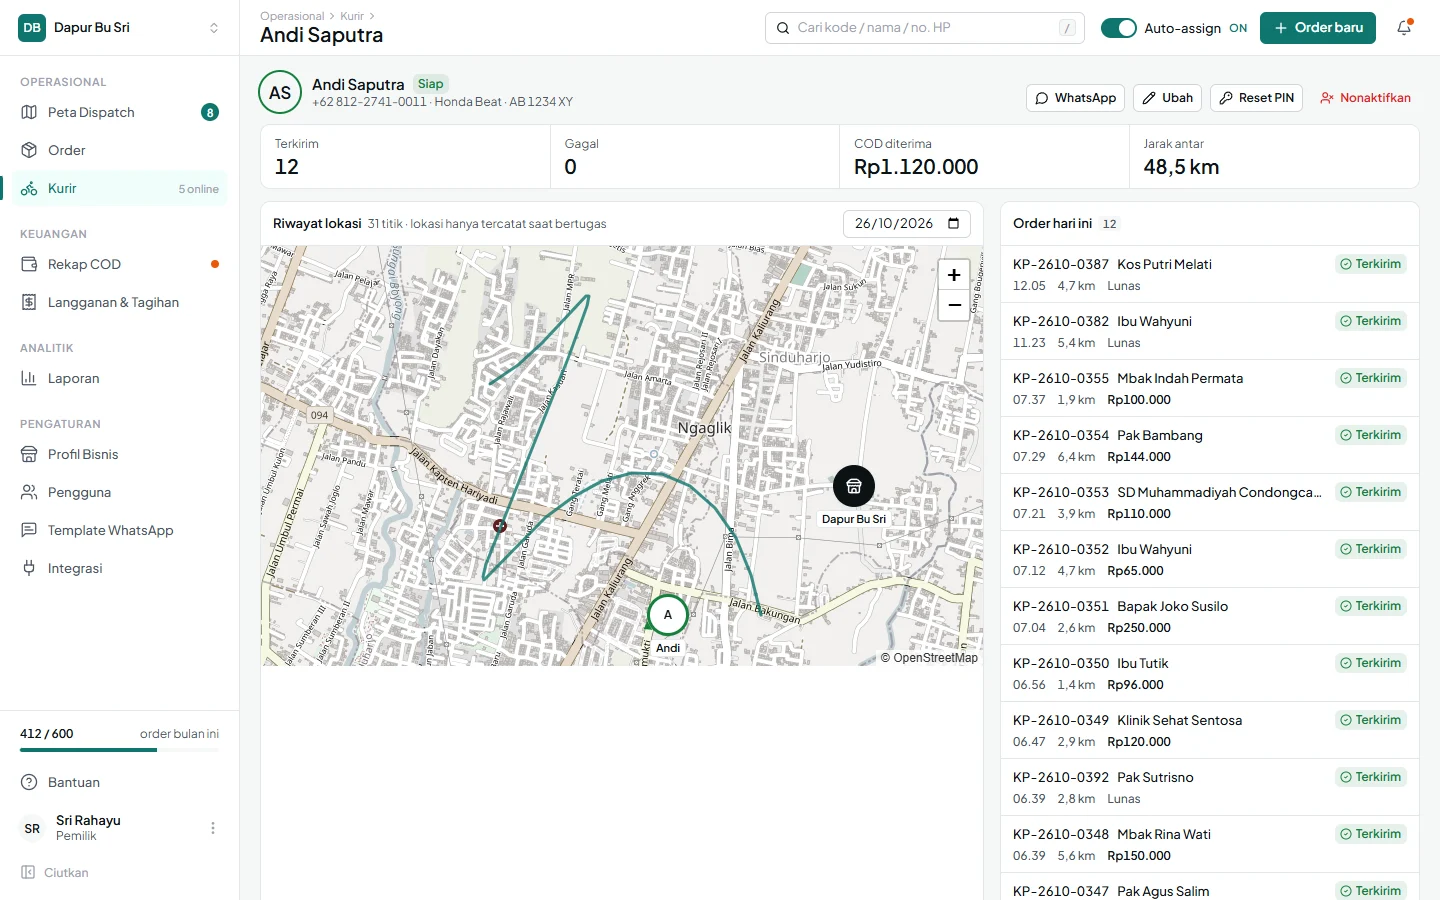
Task: Open order KP-2610-0355 Mbak Indah Permata
Action: click(x=1210, y=388)
